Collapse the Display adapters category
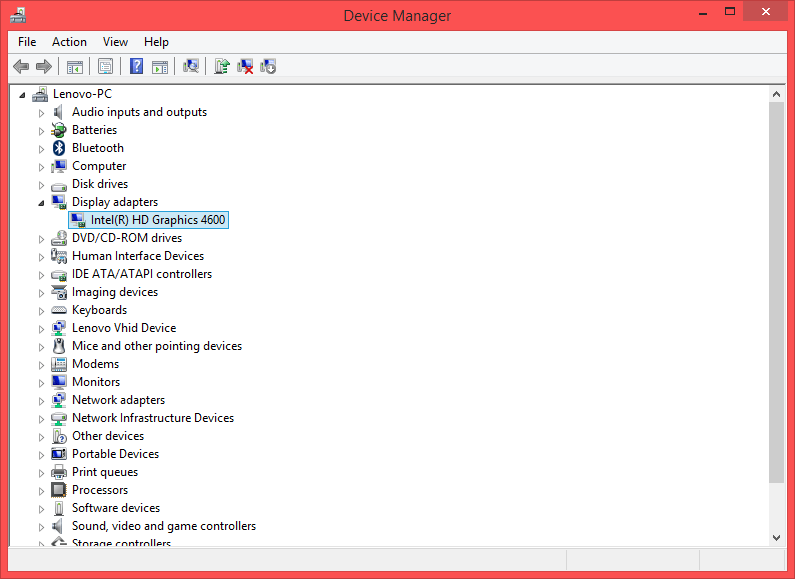Screen dimensions: 795x579 [42, 203]
